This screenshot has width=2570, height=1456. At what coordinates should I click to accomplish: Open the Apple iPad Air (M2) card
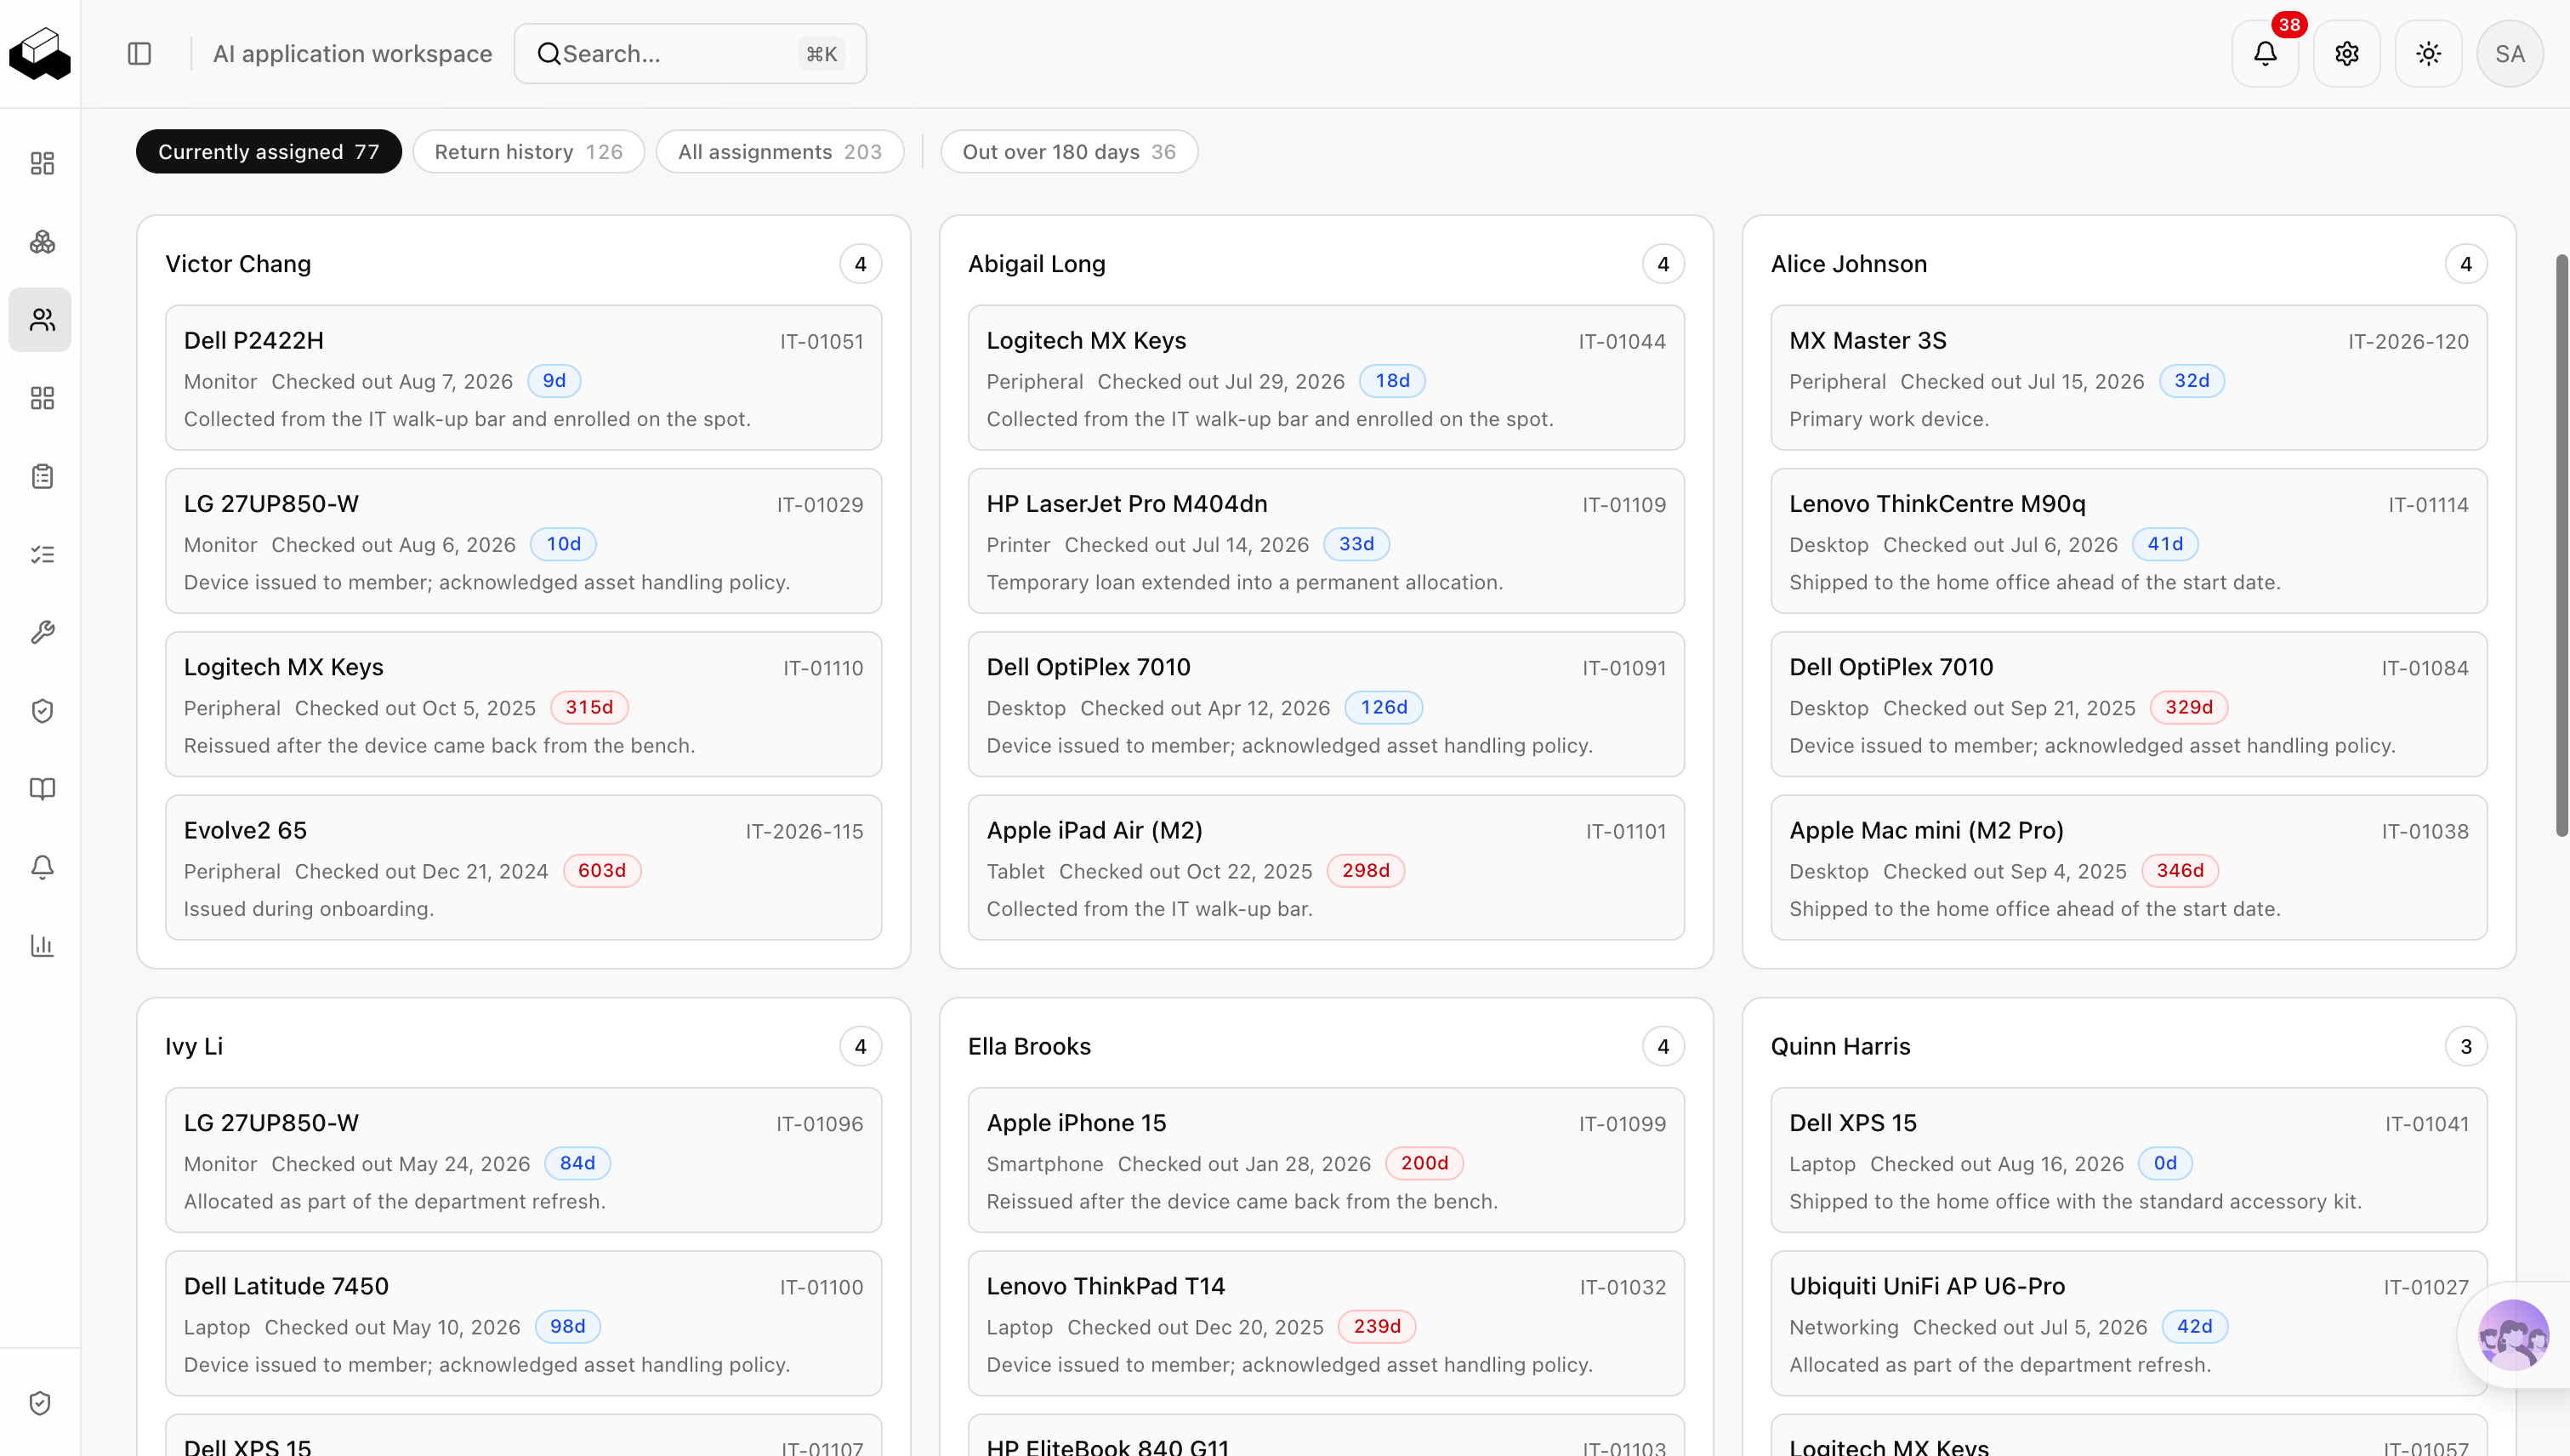[x=1326, y=868]
